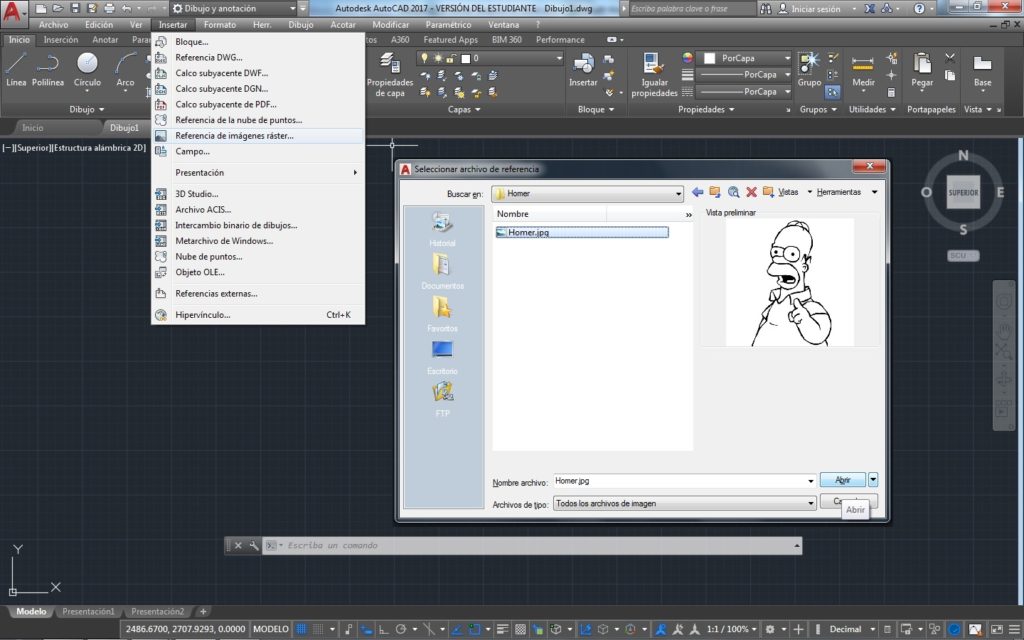Toggle MODELO space button in status bar

(270, 629)
